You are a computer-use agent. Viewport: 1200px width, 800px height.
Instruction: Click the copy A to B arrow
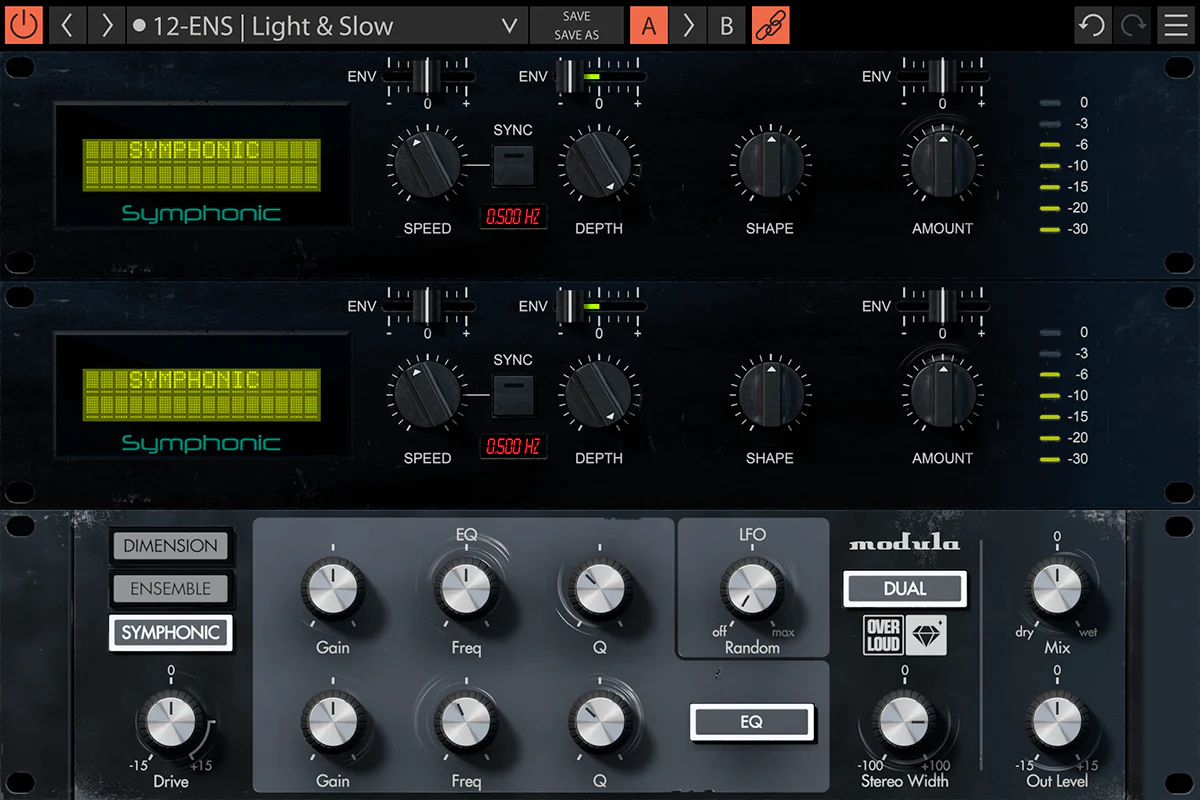click(x=688, y=25)
